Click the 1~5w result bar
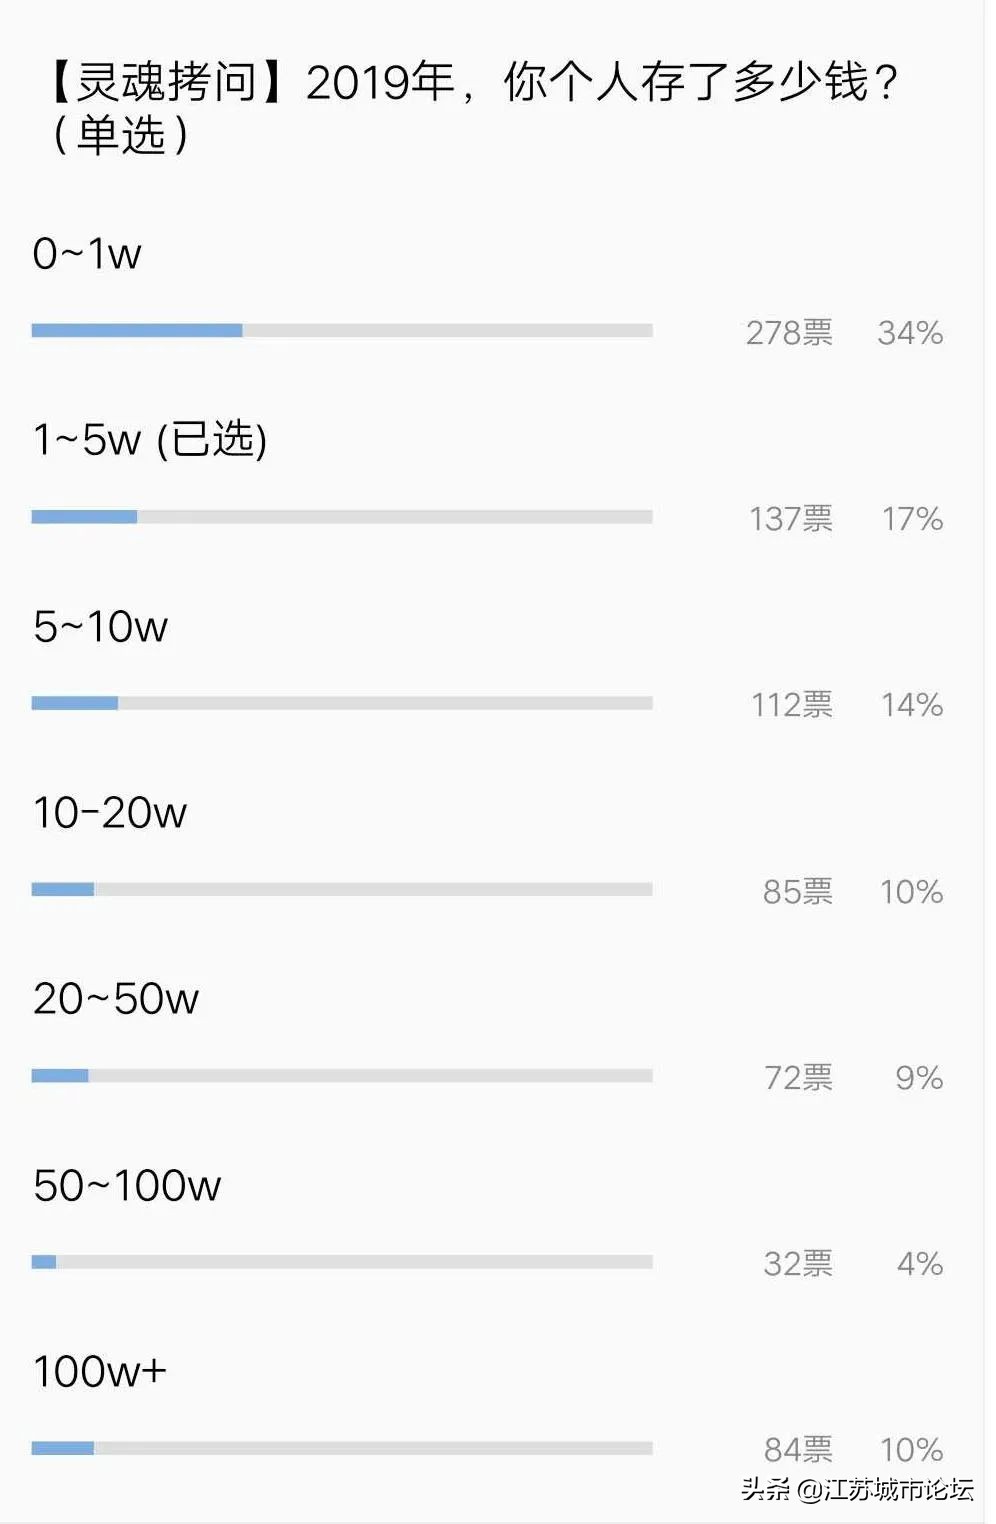 (x=342, y=517)
